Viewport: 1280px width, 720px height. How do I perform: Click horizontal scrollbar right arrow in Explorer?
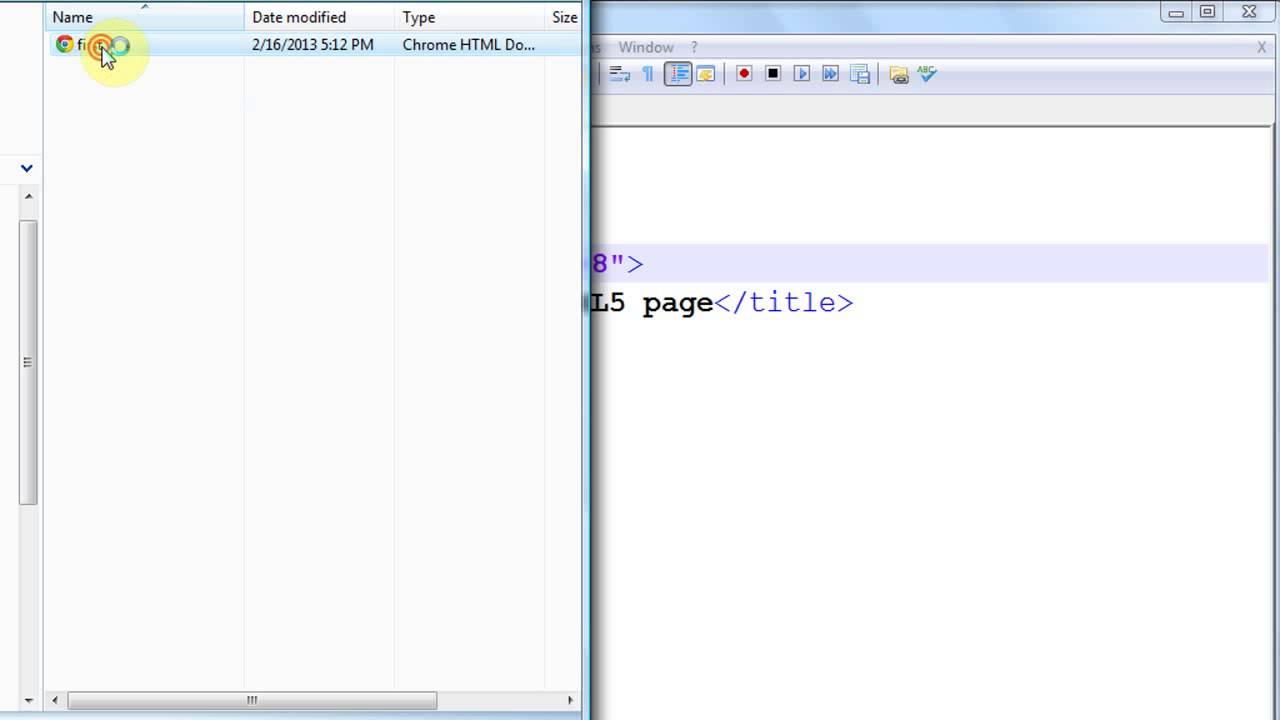pos(570,700)
